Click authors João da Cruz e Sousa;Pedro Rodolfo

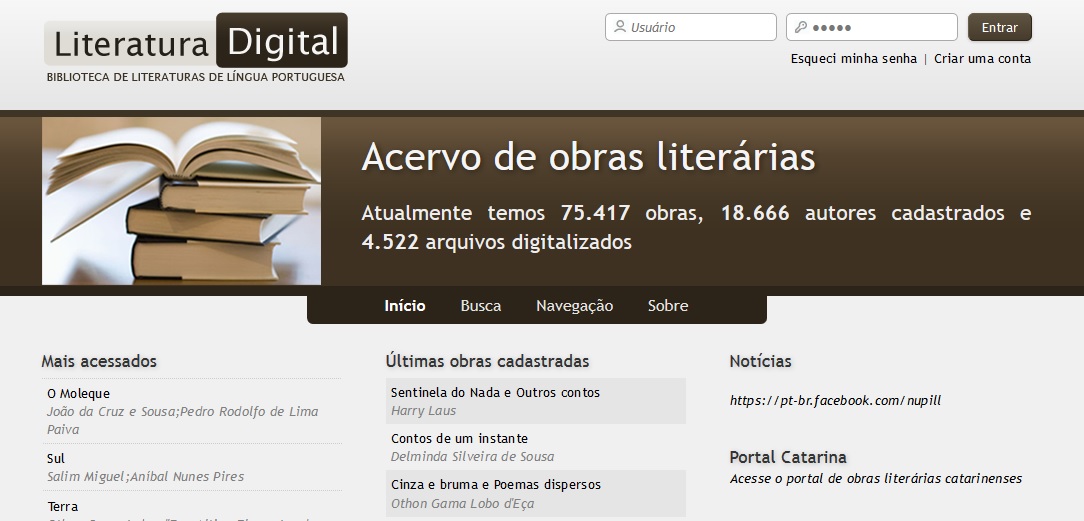coord(183,420)
